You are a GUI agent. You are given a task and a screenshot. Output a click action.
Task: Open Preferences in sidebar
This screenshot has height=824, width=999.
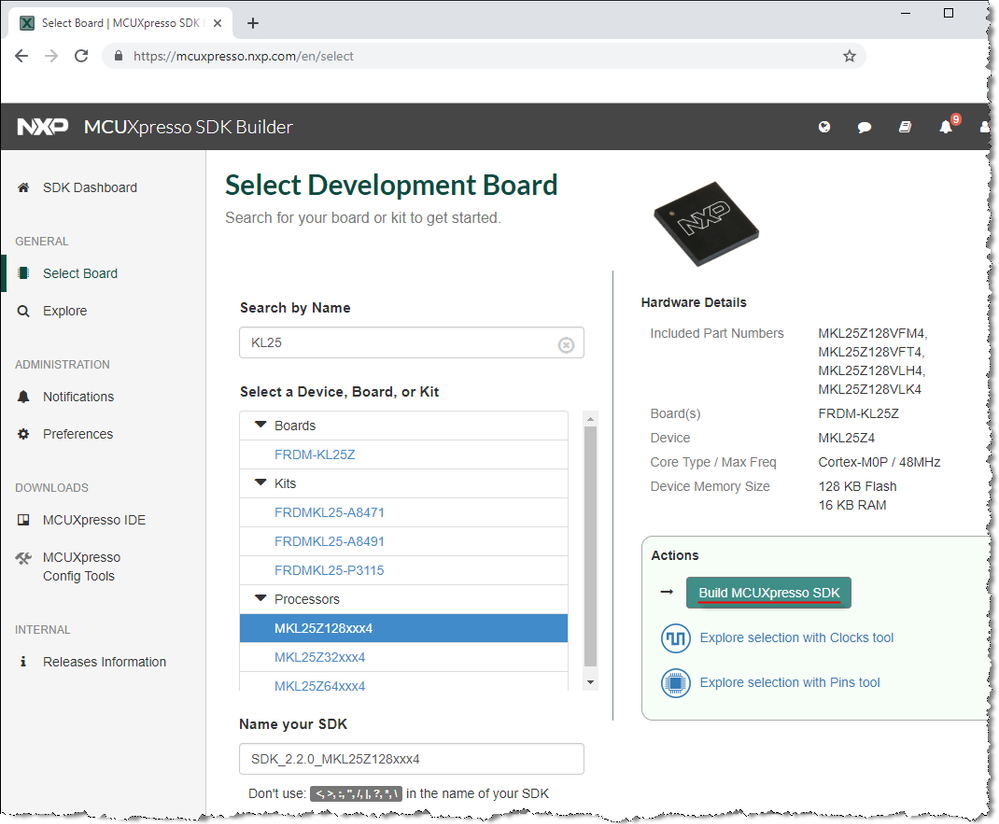(x=78, y=434)
